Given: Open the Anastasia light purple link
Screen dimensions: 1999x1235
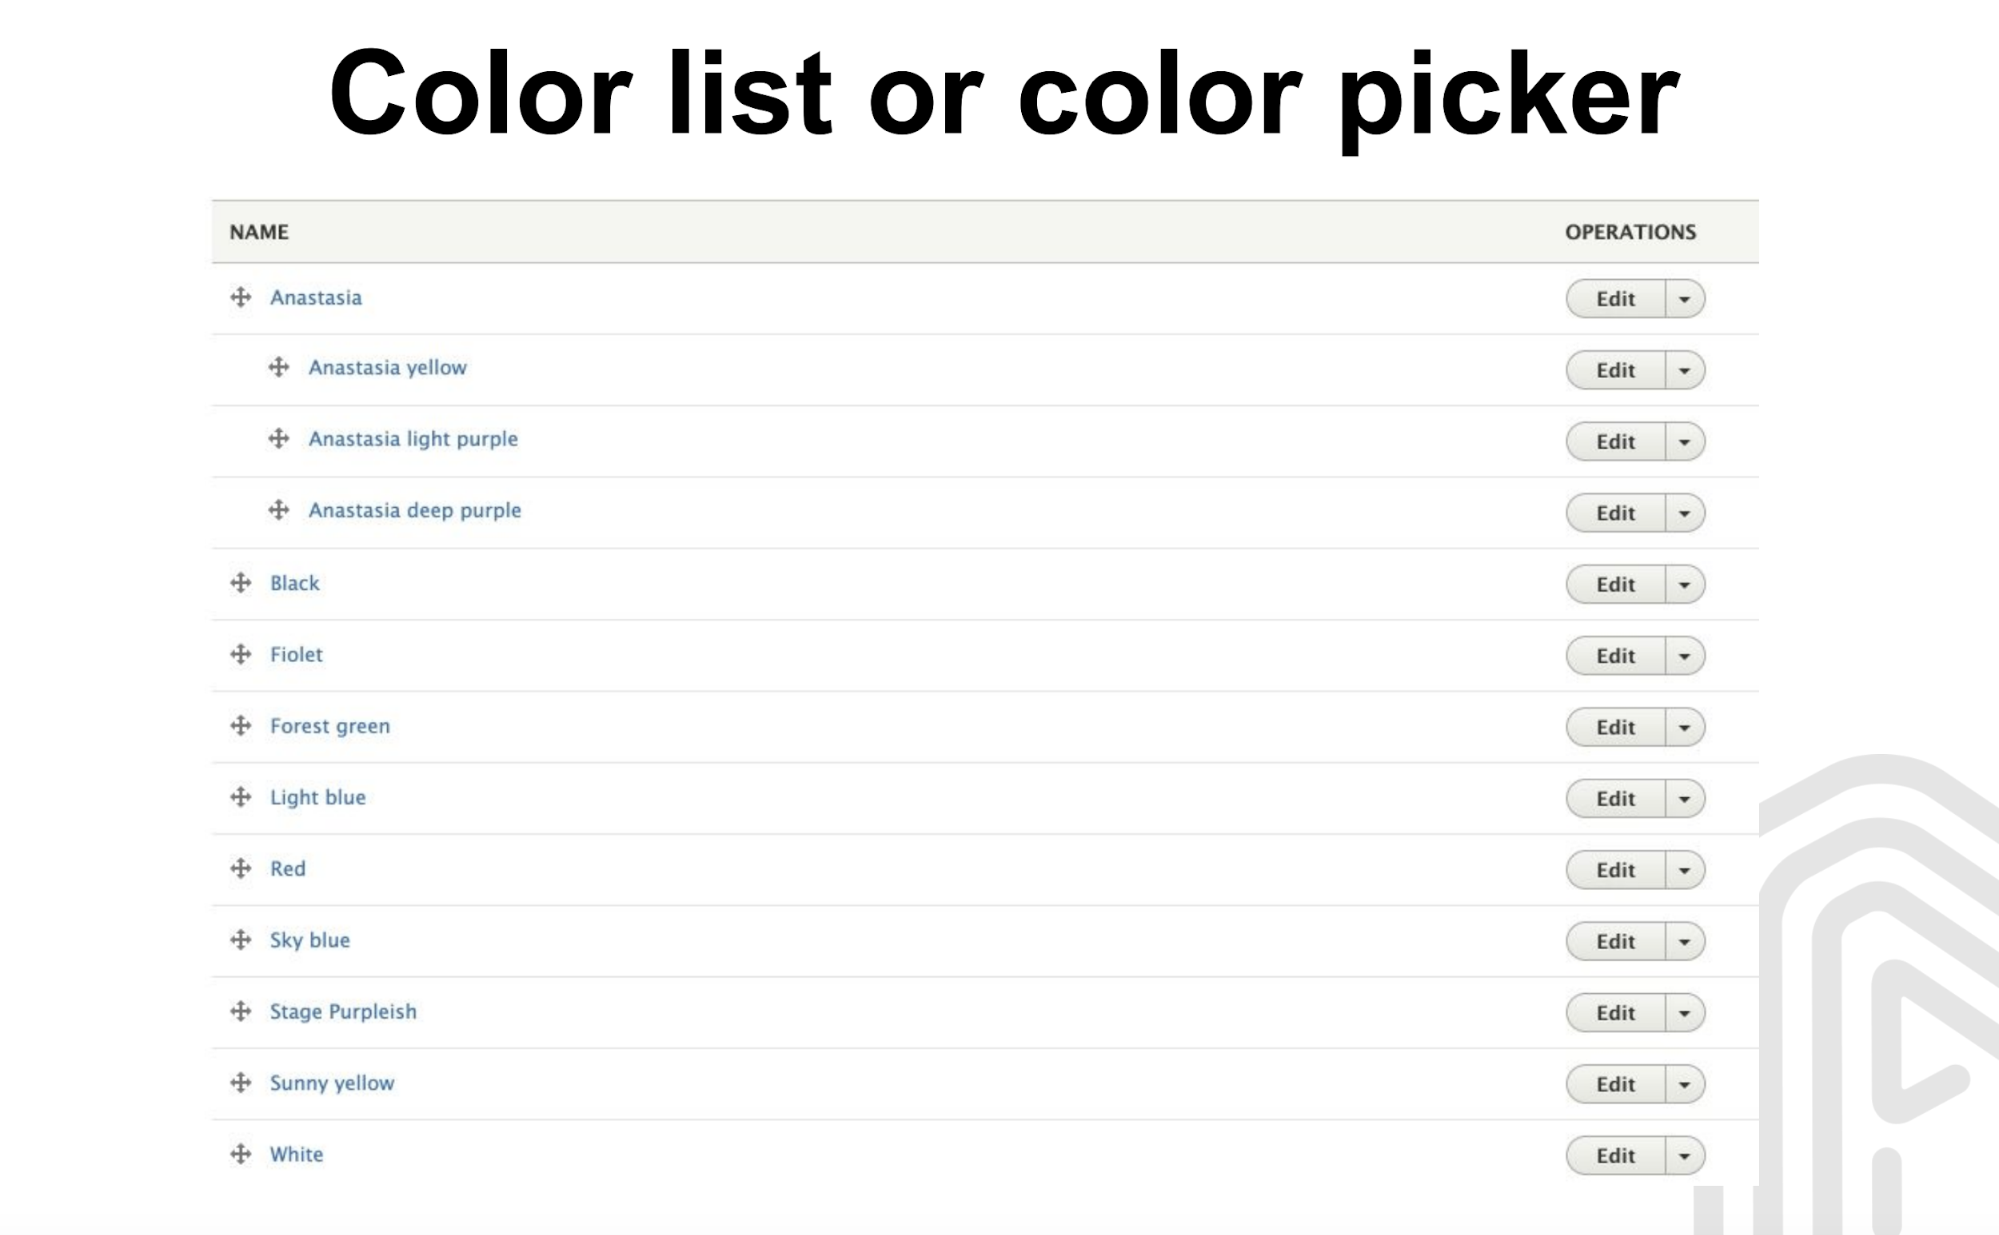Looking at the screenshot, I should pos(413,439).
